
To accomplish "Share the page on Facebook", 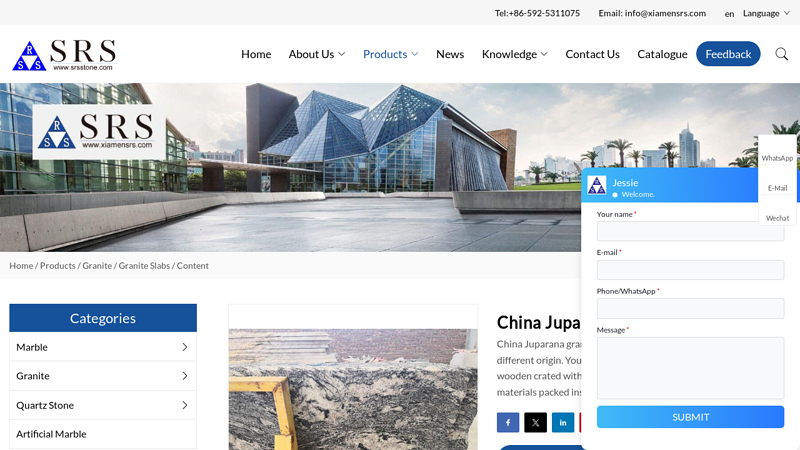I will [507, 423].
